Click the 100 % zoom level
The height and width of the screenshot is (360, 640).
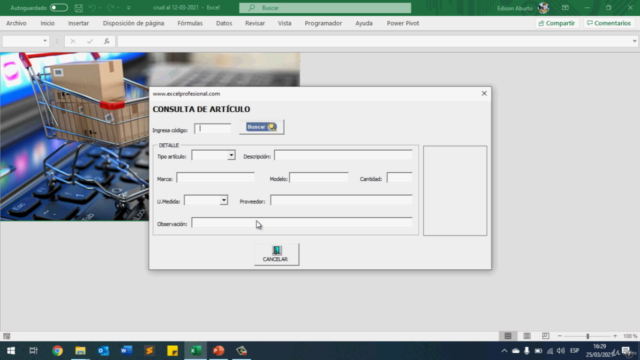tap(630, 336)
